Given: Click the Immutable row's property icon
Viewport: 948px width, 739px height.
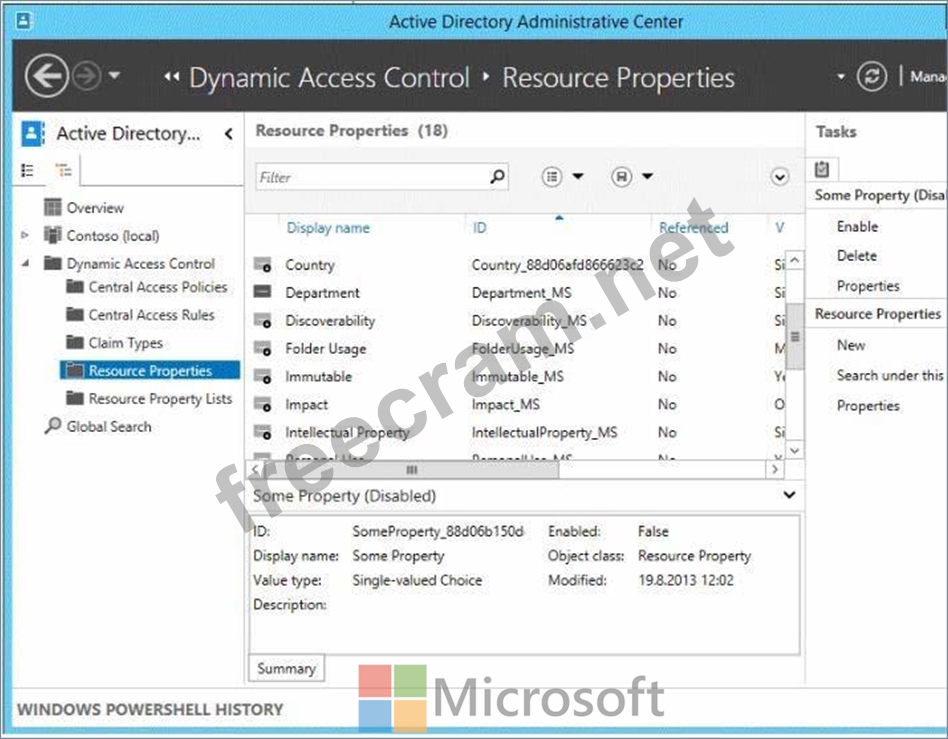Looking at the screenshot, I should pos(263,376).
